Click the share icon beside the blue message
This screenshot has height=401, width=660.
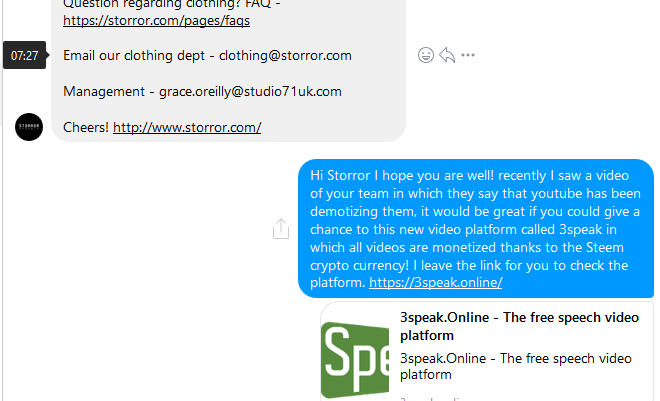point(281,229)
